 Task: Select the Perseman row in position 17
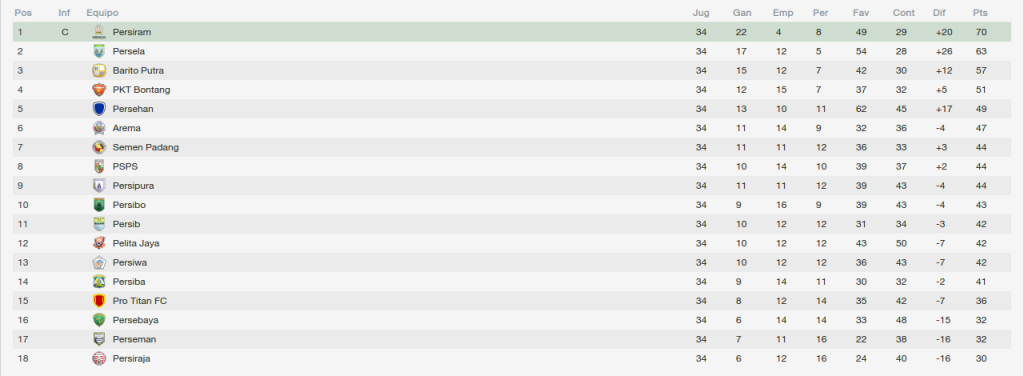tap(512, 339)
